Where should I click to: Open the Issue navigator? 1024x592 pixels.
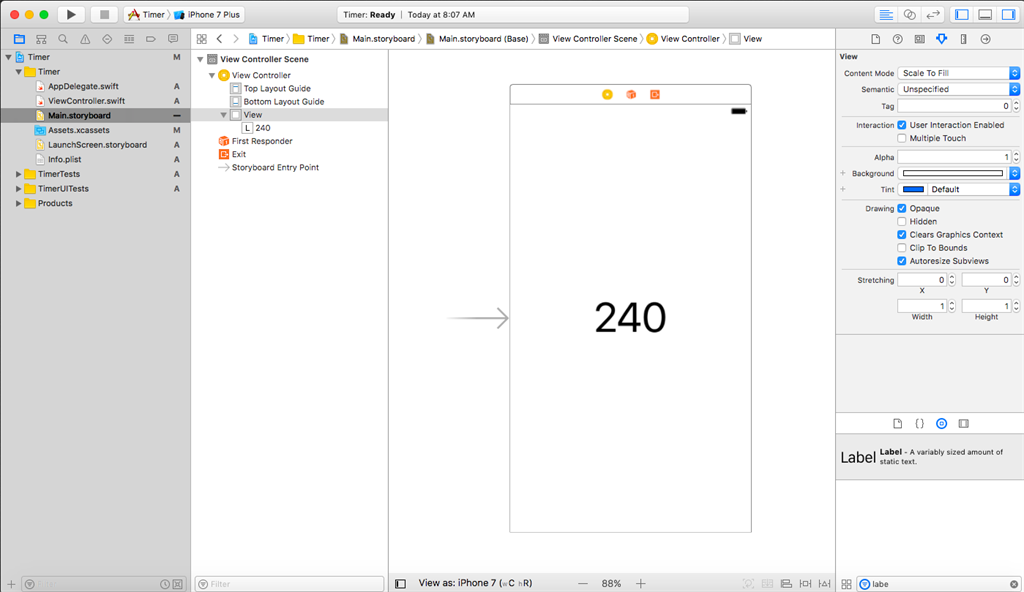(x=85, y=39)
